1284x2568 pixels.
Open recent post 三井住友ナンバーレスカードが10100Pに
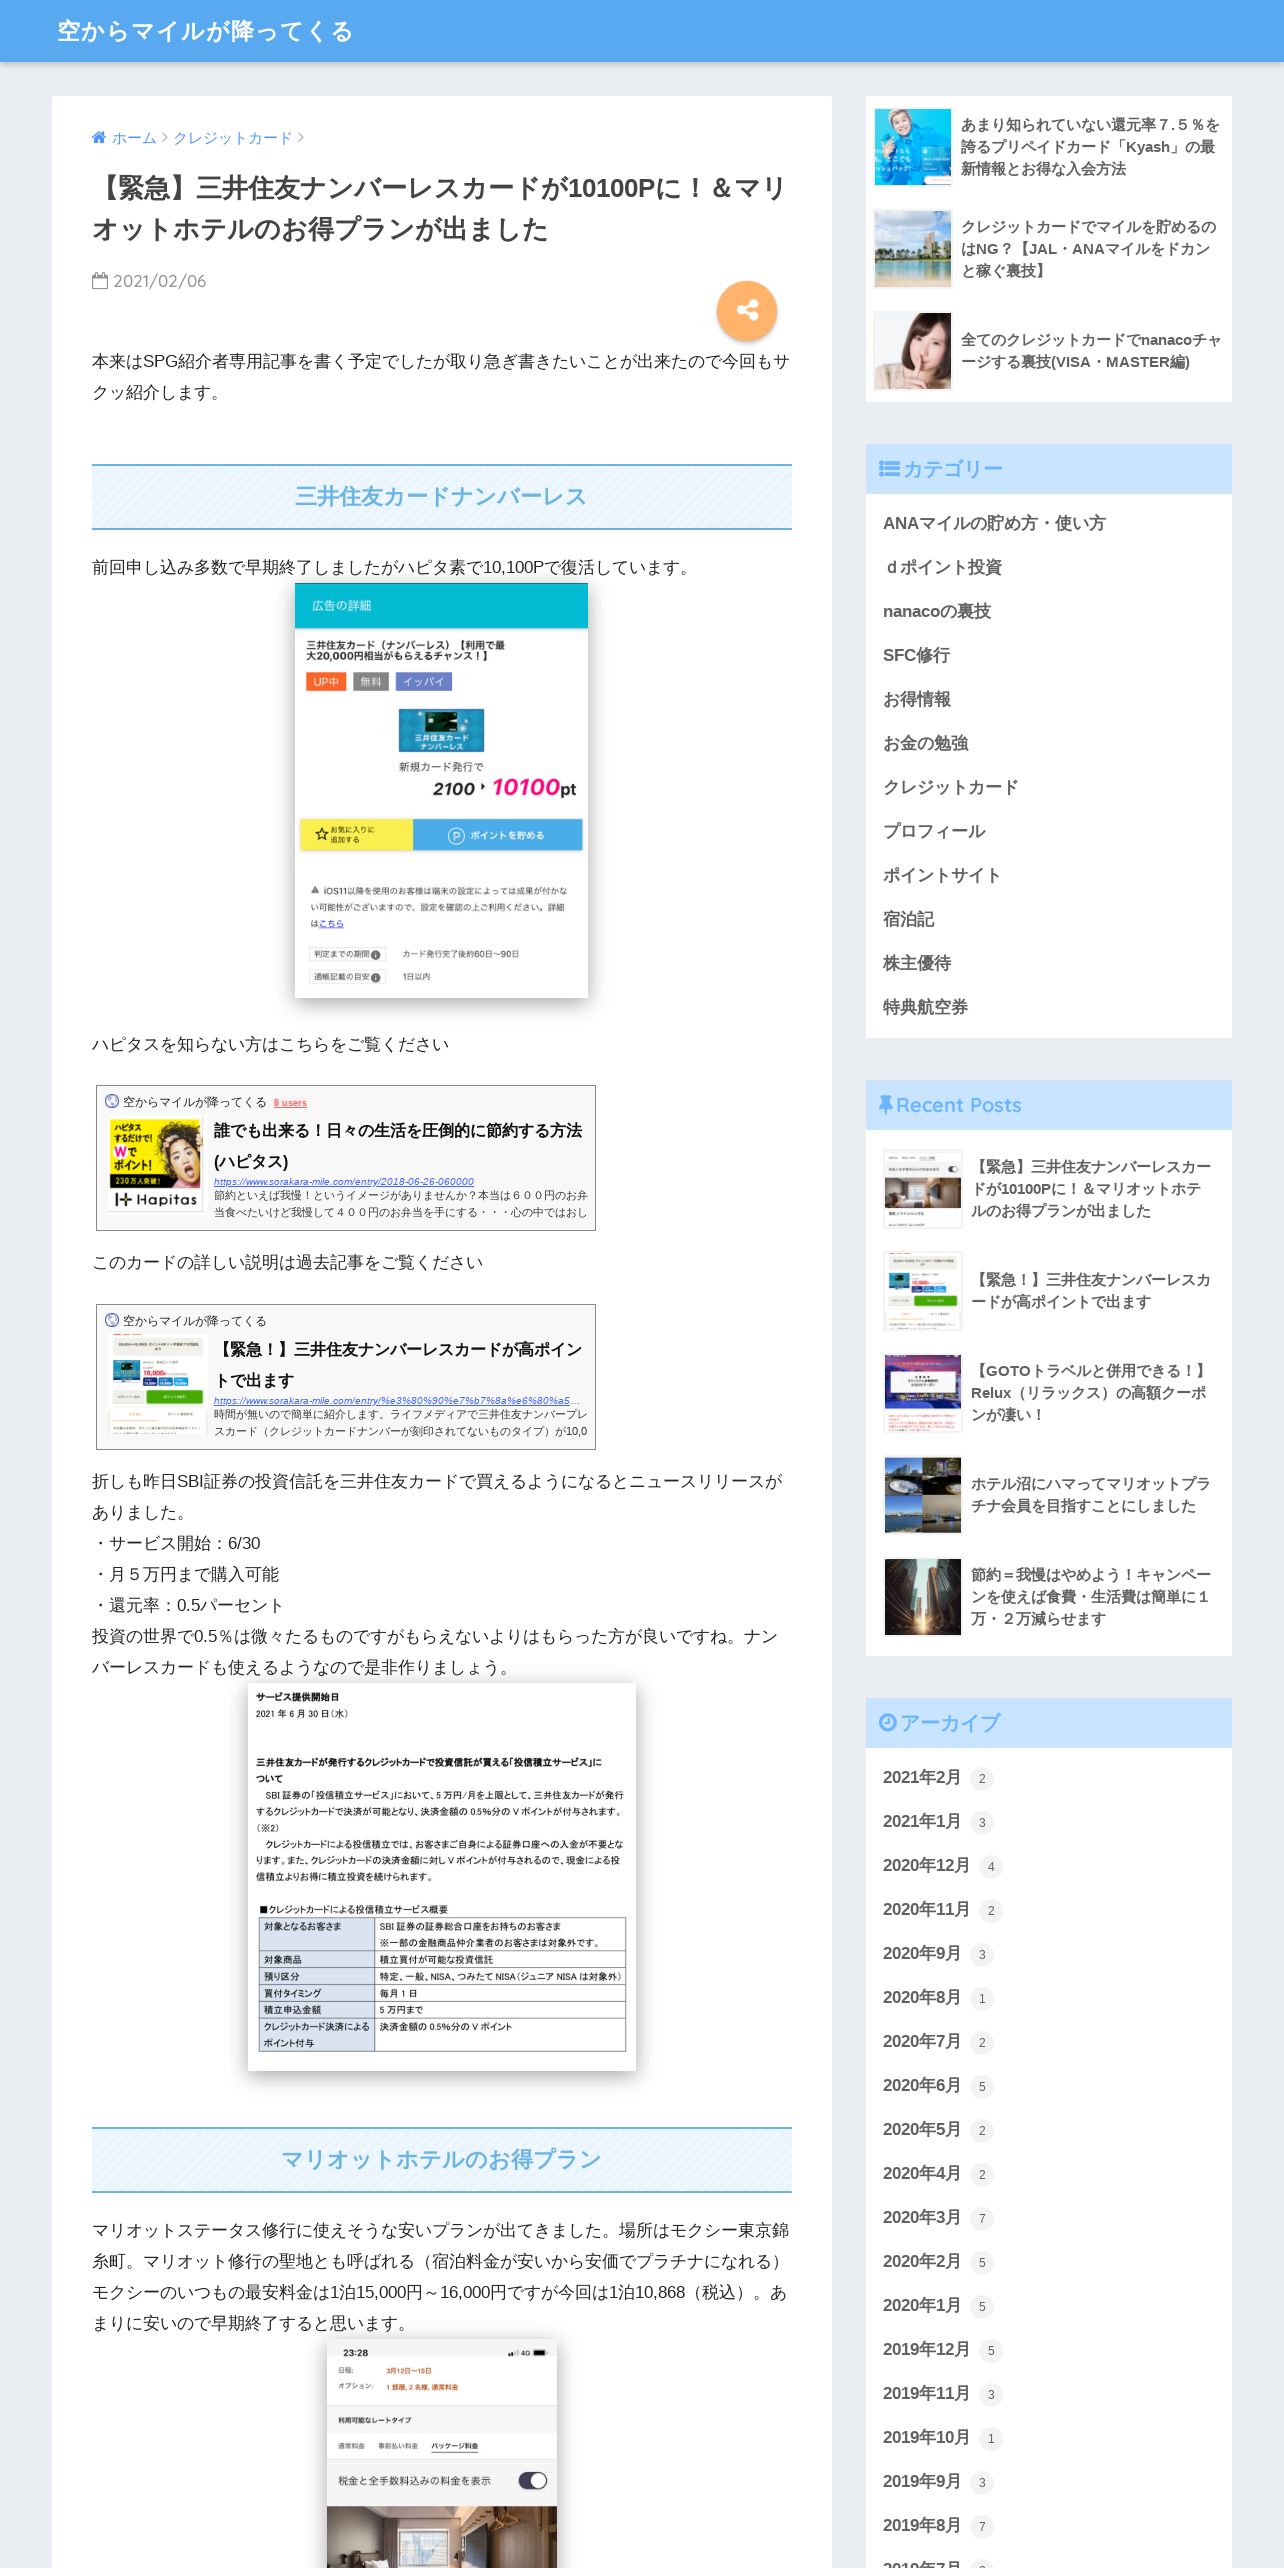point(1092,1189)
